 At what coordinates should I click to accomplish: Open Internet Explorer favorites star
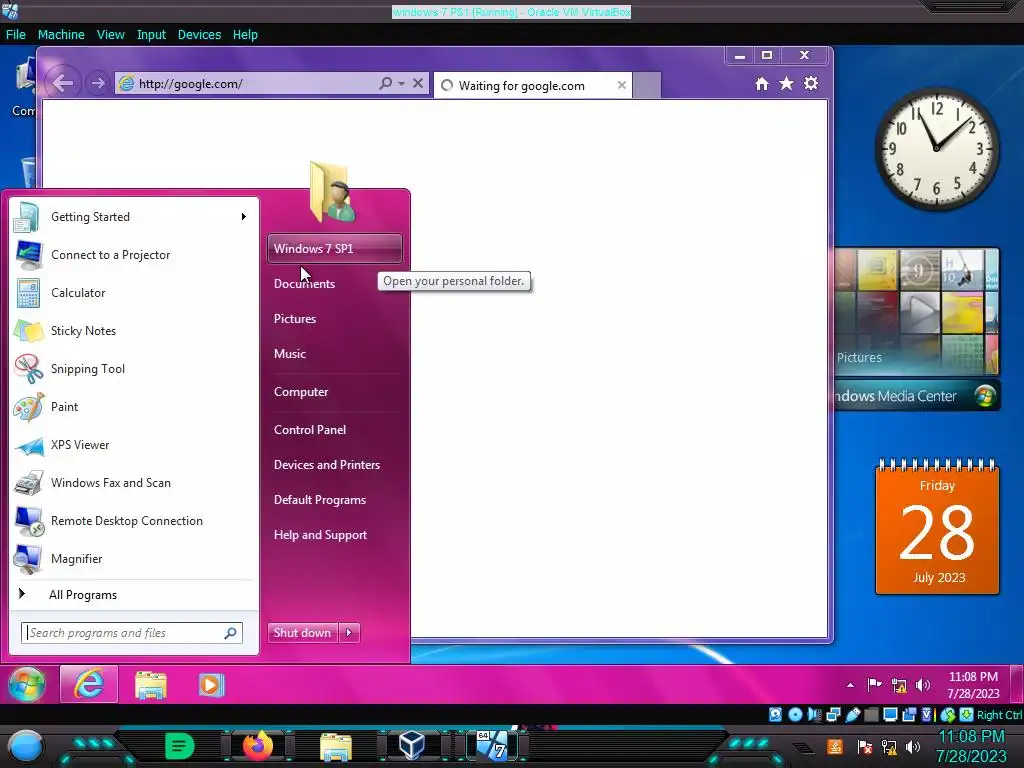(x=786, y=84)
